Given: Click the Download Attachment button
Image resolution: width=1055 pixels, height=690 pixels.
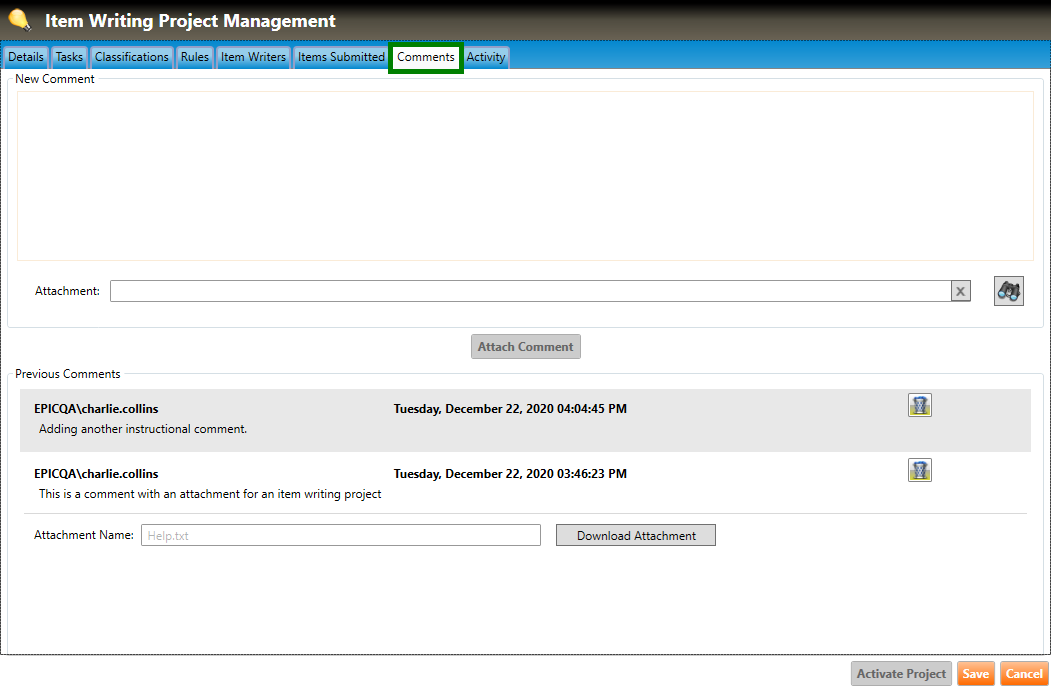Looking at the screenshot, I should pos(636,535).
